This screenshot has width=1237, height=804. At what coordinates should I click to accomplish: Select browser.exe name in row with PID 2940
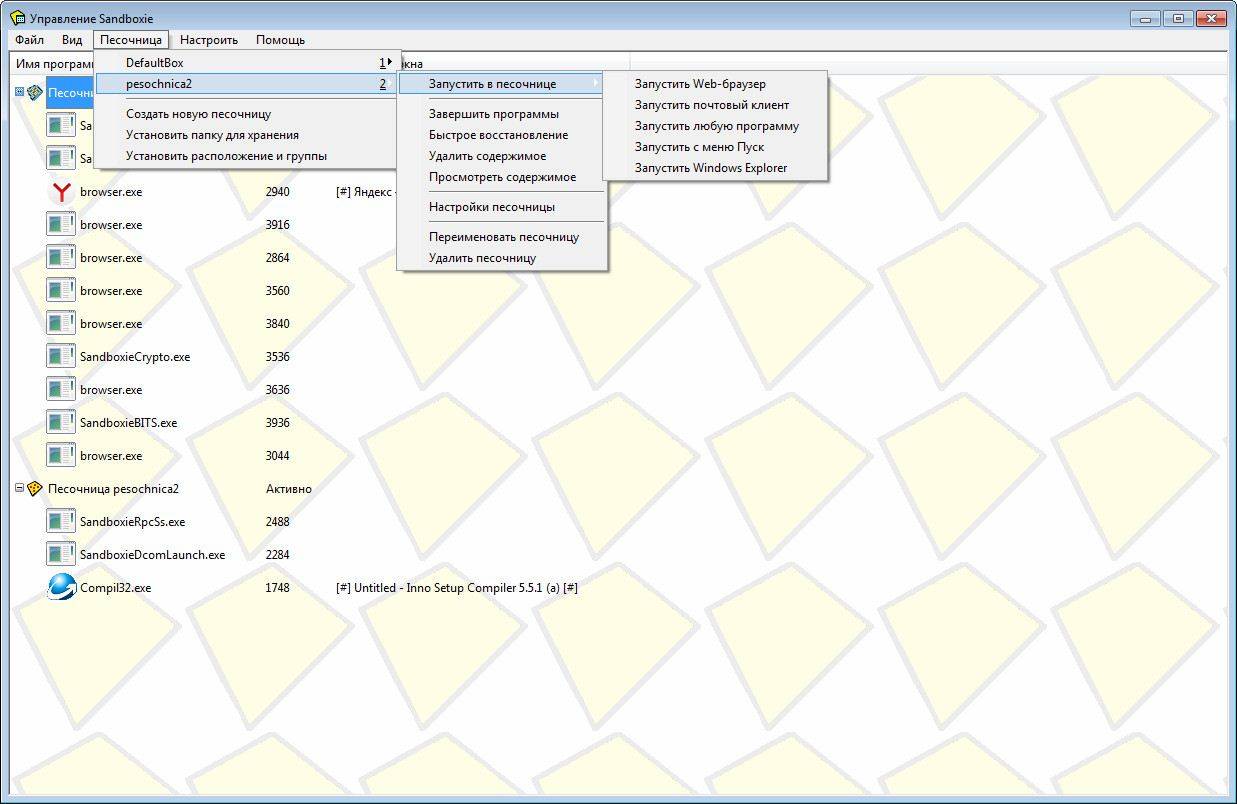point(111,192)
